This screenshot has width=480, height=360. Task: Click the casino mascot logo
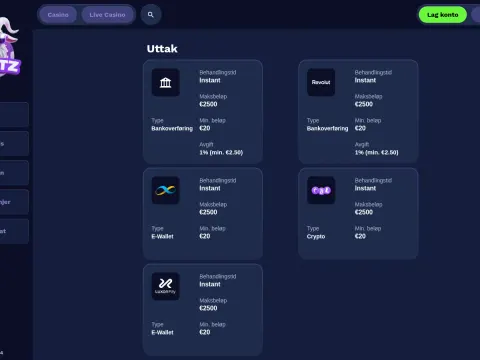tap(9, 47)
